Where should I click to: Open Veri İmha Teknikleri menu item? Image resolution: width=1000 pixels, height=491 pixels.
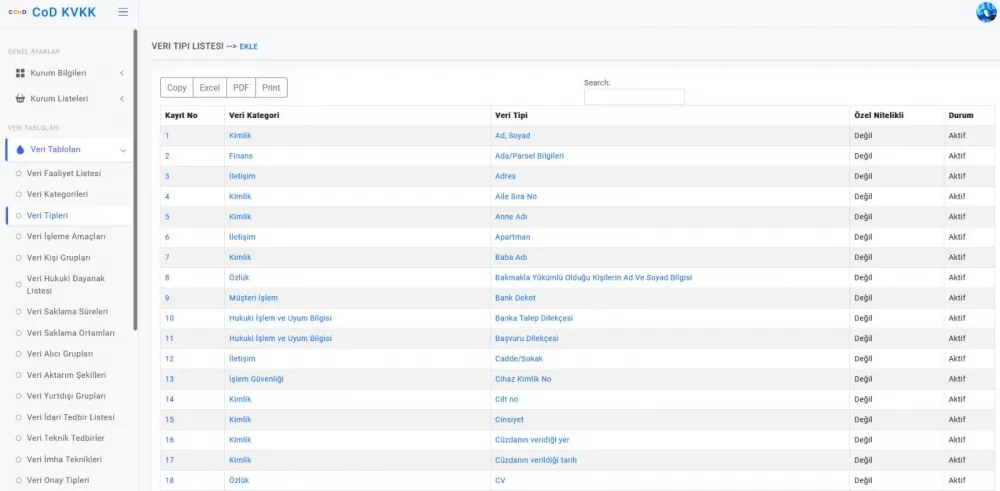pyautogui.click(x=64, y=459)
